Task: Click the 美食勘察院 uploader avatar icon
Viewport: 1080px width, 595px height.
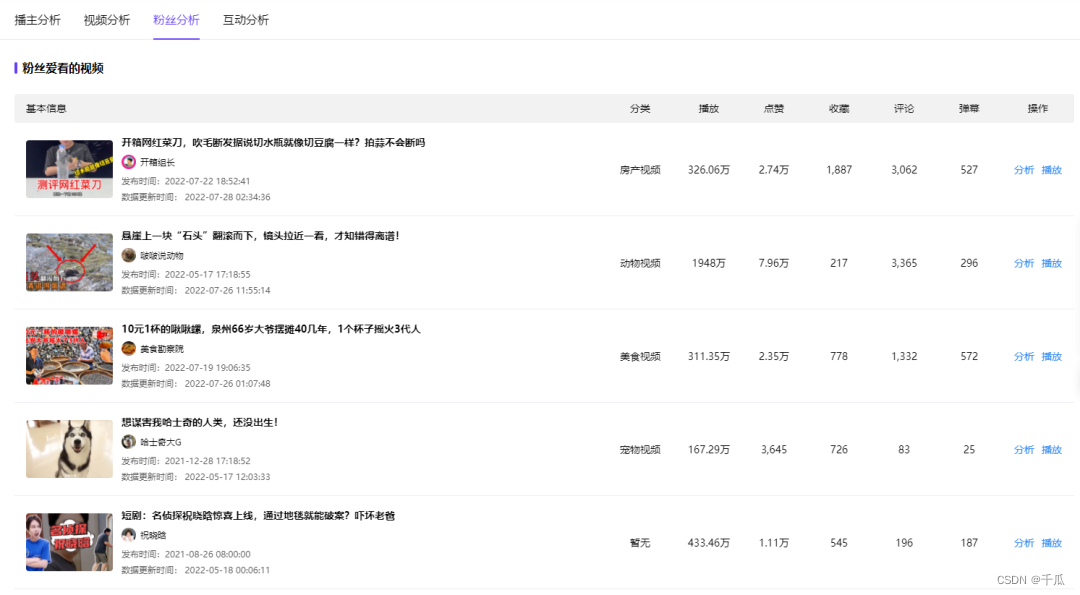Action: (128, 348)
